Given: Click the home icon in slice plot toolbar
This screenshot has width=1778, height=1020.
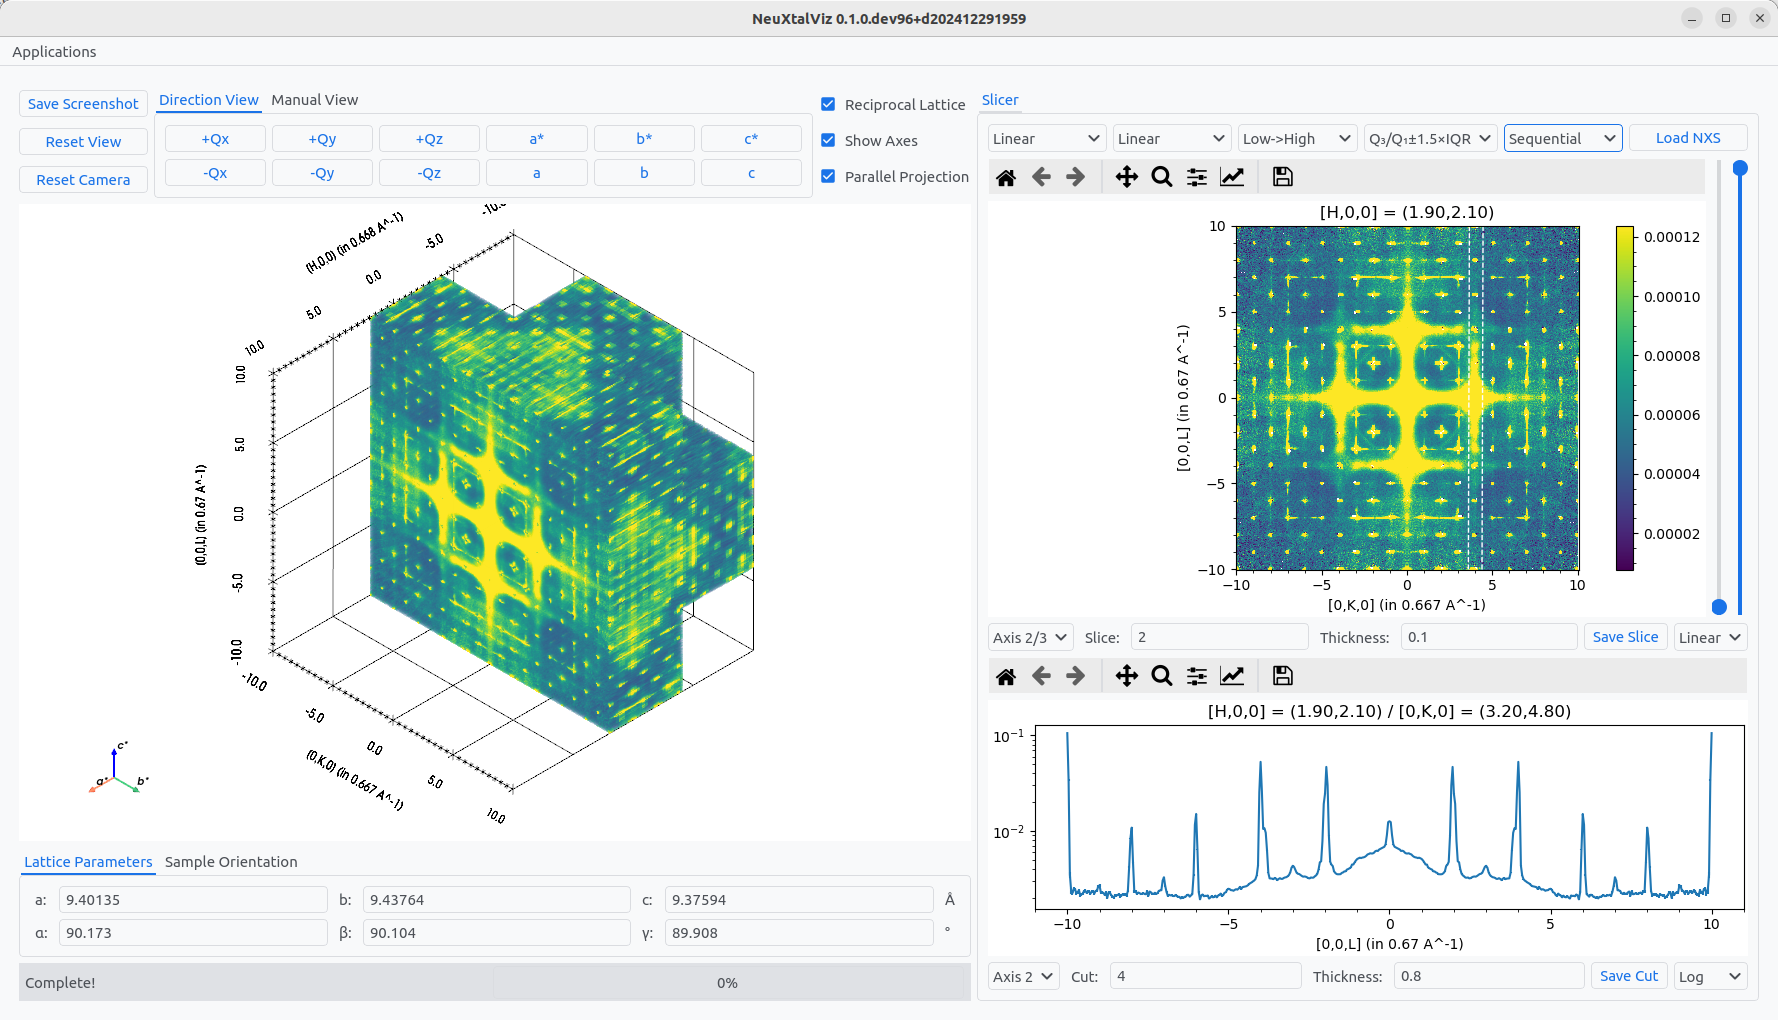Looking at the screenshot, I should click(1006, 177).
